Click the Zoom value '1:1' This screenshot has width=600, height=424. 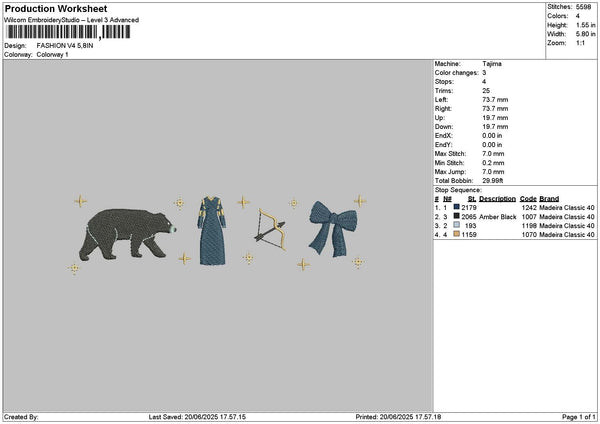(580, 43)
